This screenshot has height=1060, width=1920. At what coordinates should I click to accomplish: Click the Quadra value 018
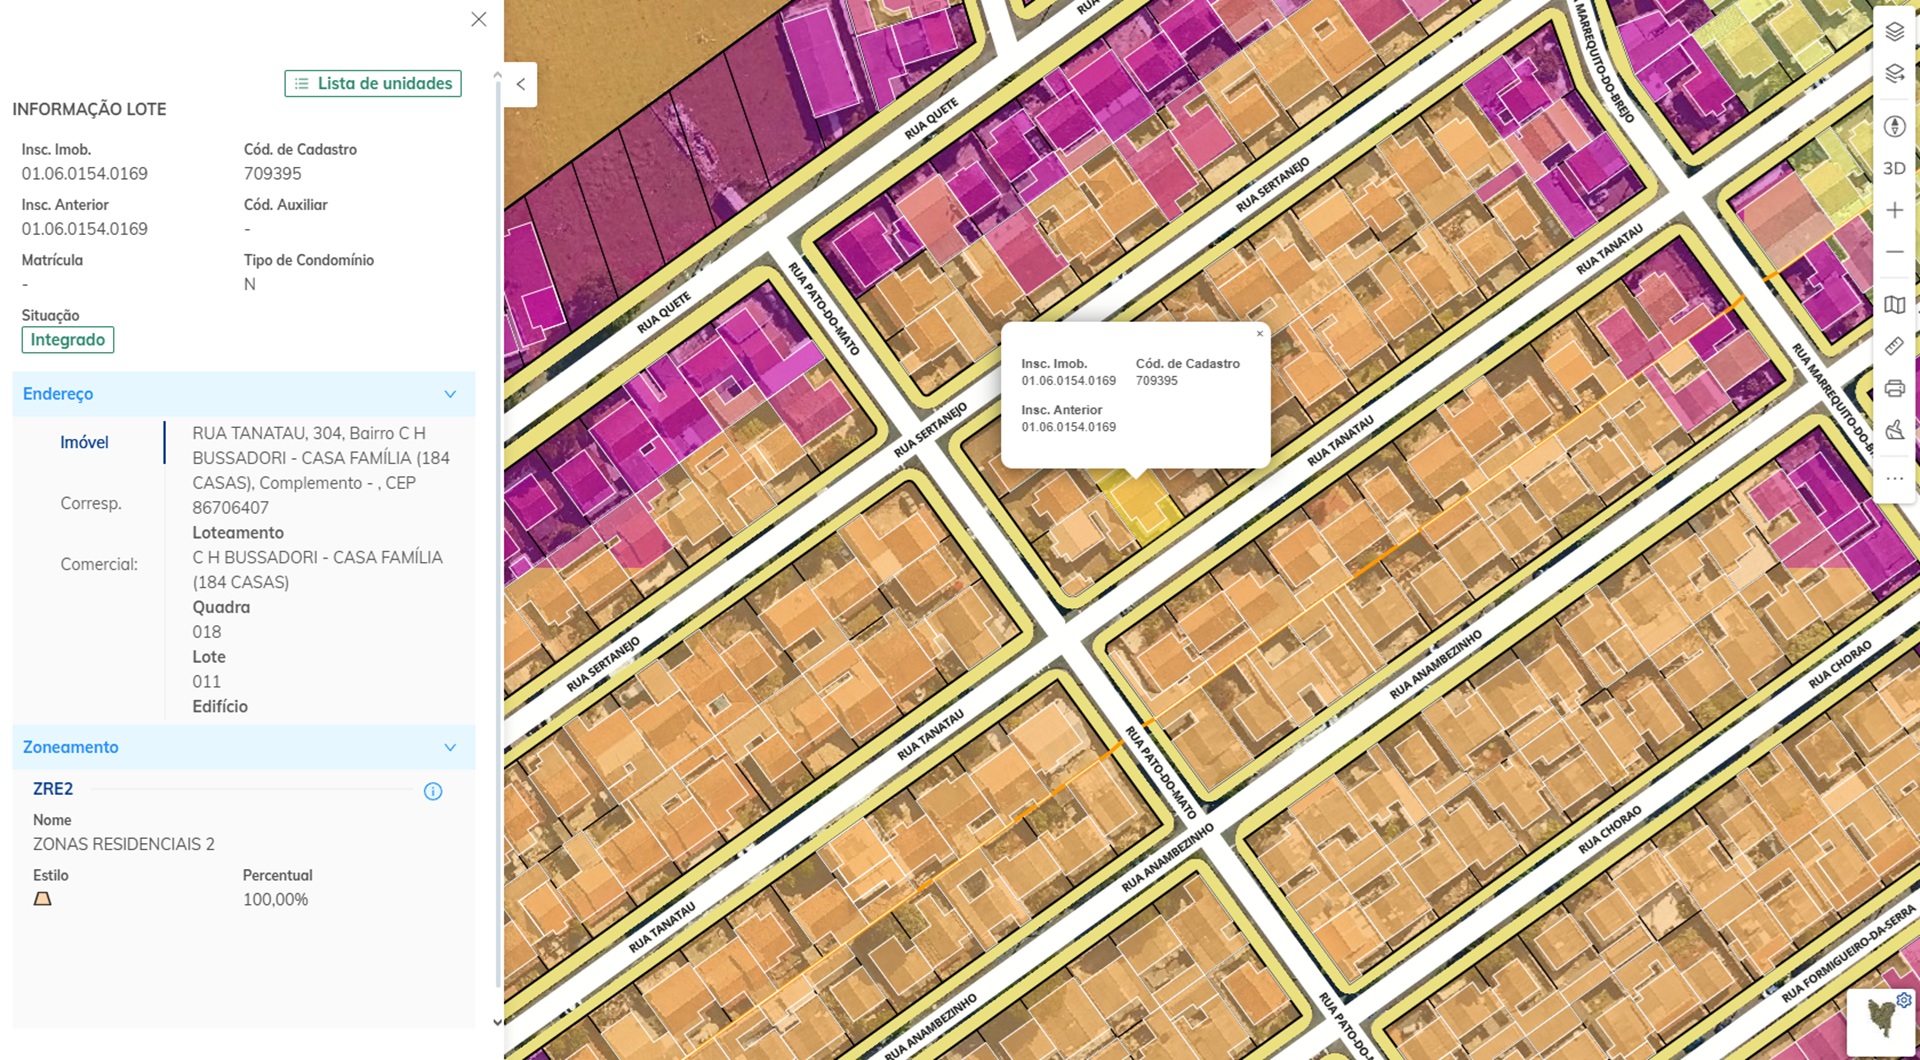(x=207, y=632)
